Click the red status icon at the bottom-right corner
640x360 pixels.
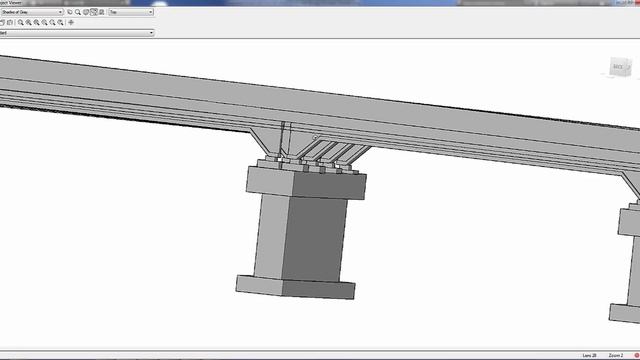point(637,356)
